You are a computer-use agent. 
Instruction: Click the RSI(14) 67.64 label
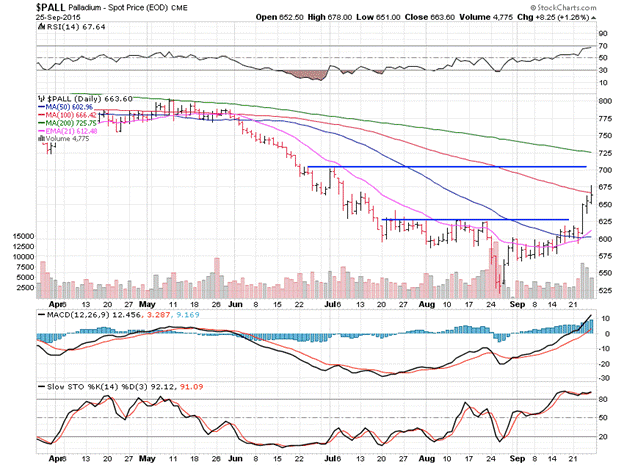tap(76, 27)
